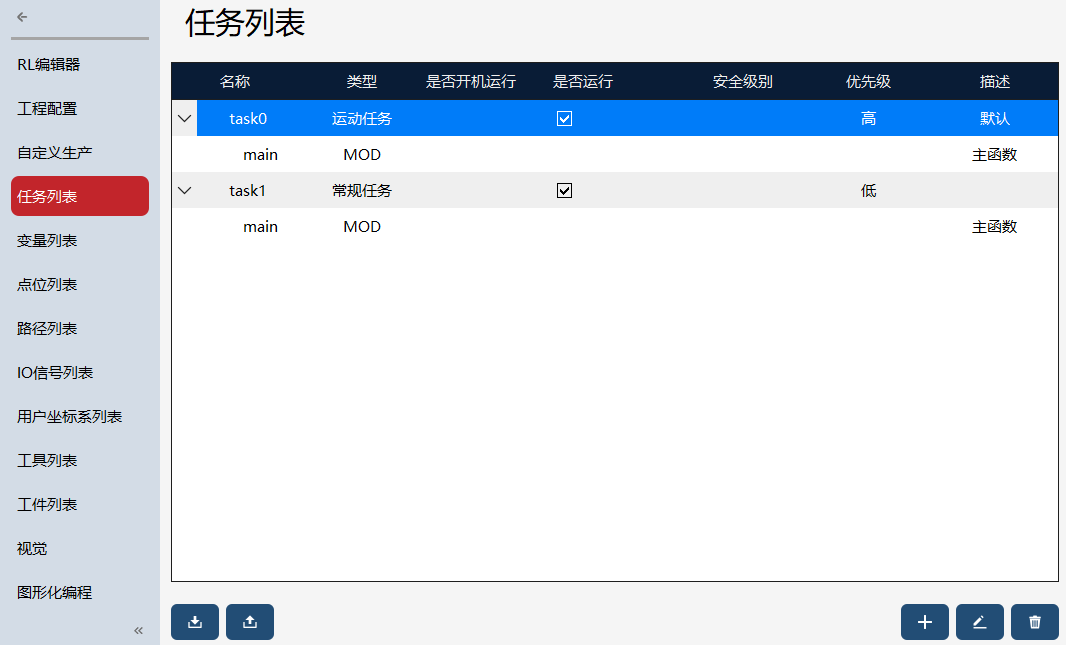The width and height of the screenshot is (1066, 645).
Task: Click MOD type under task0
Action: (362, 154)
